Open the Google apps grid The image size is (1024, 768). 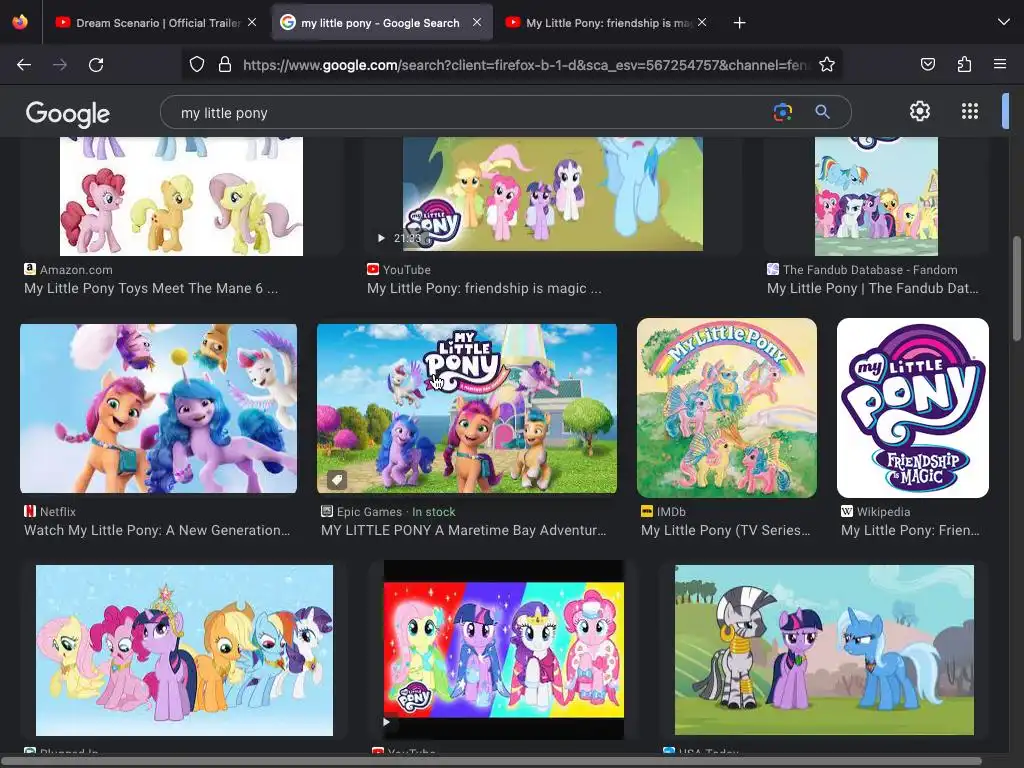coord(970,111)
